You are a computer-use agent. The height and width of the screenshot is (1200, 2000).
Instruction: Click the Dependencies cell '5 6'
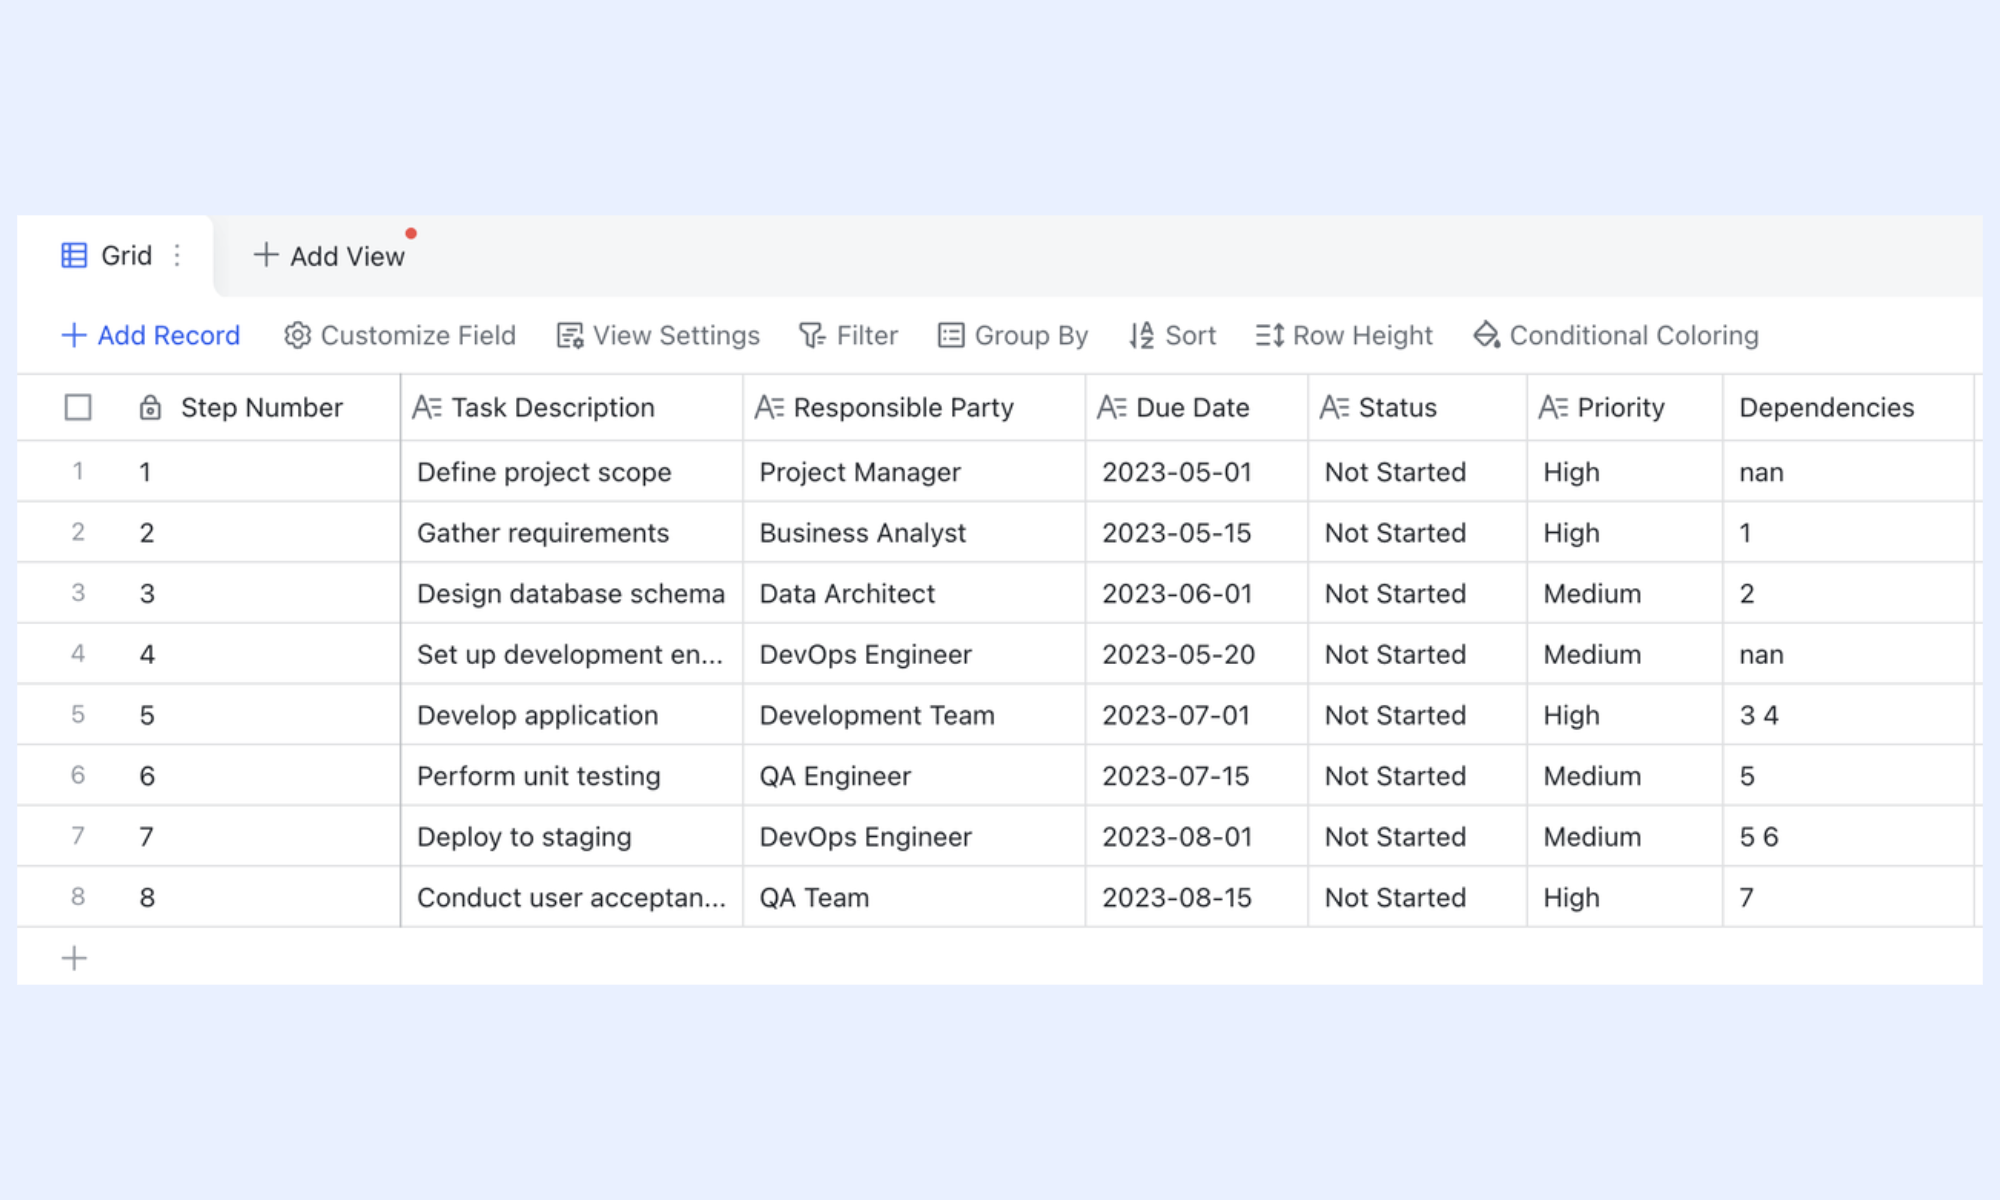1848,837
